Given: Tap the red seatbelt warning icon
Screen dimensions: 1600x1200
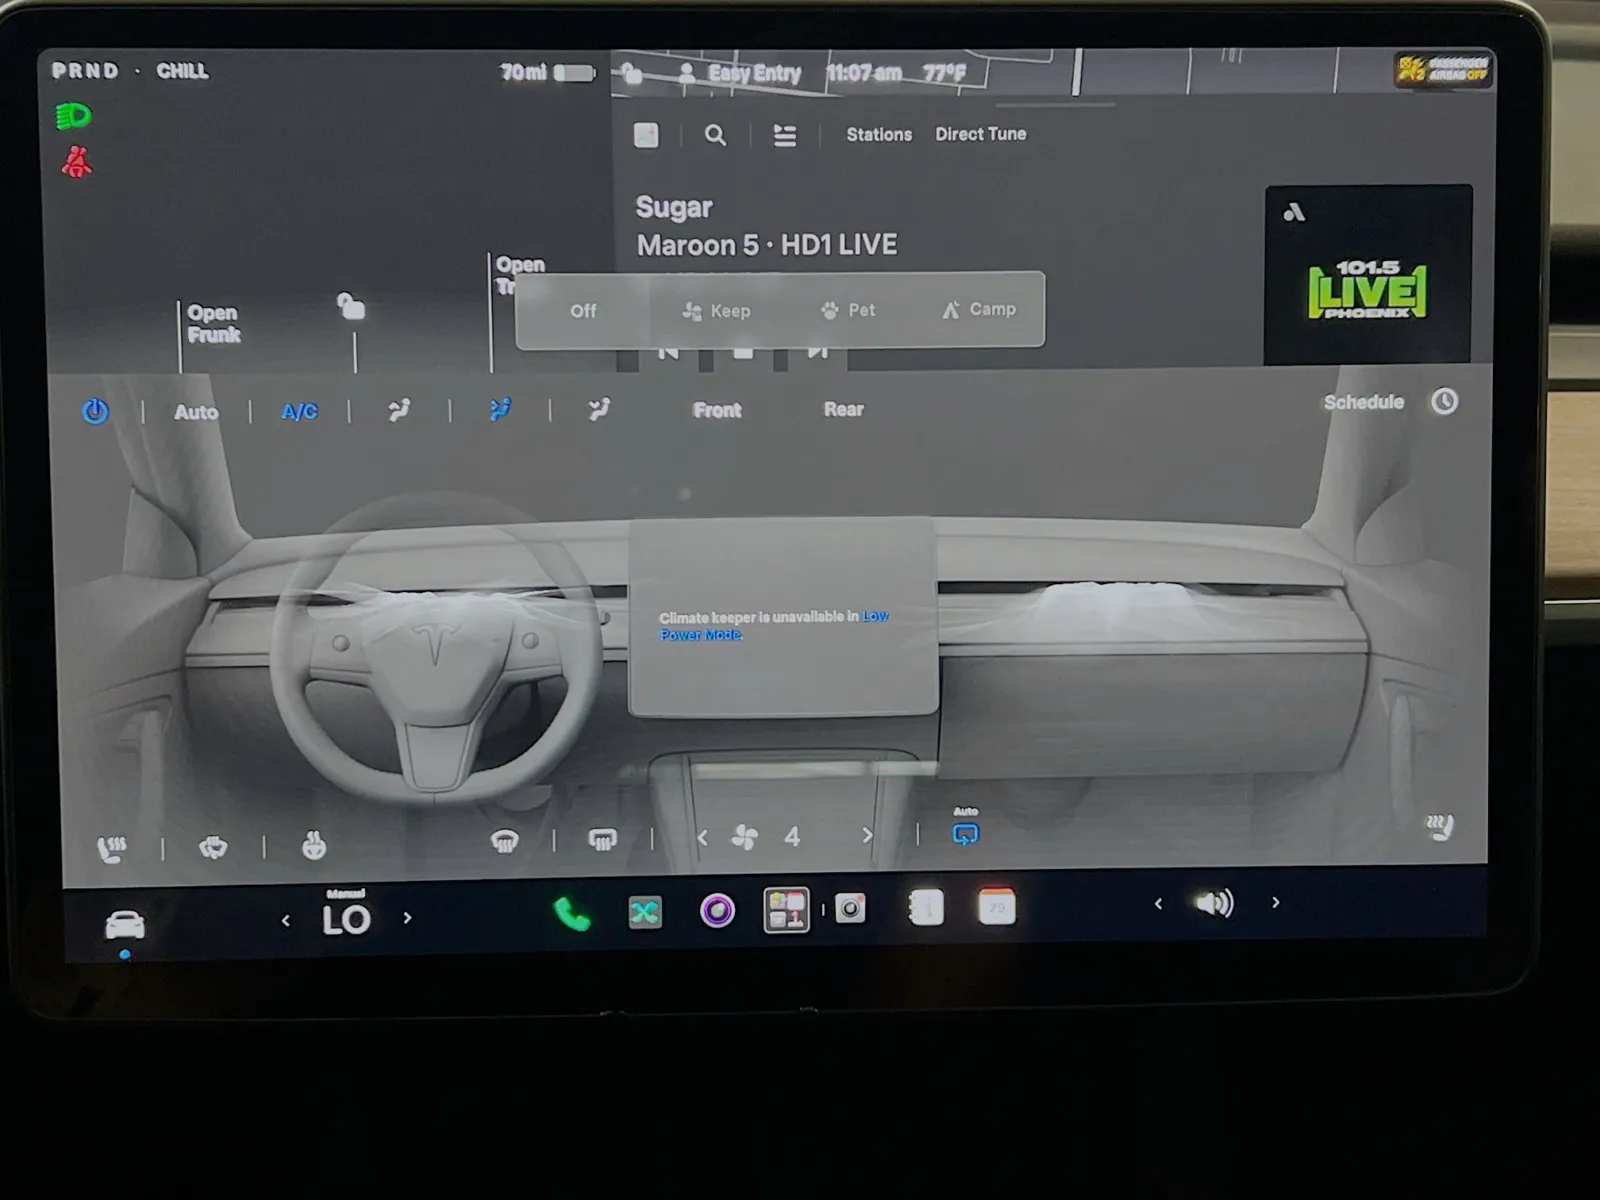Looking at the screenshot, I should (x=76, y=162).
